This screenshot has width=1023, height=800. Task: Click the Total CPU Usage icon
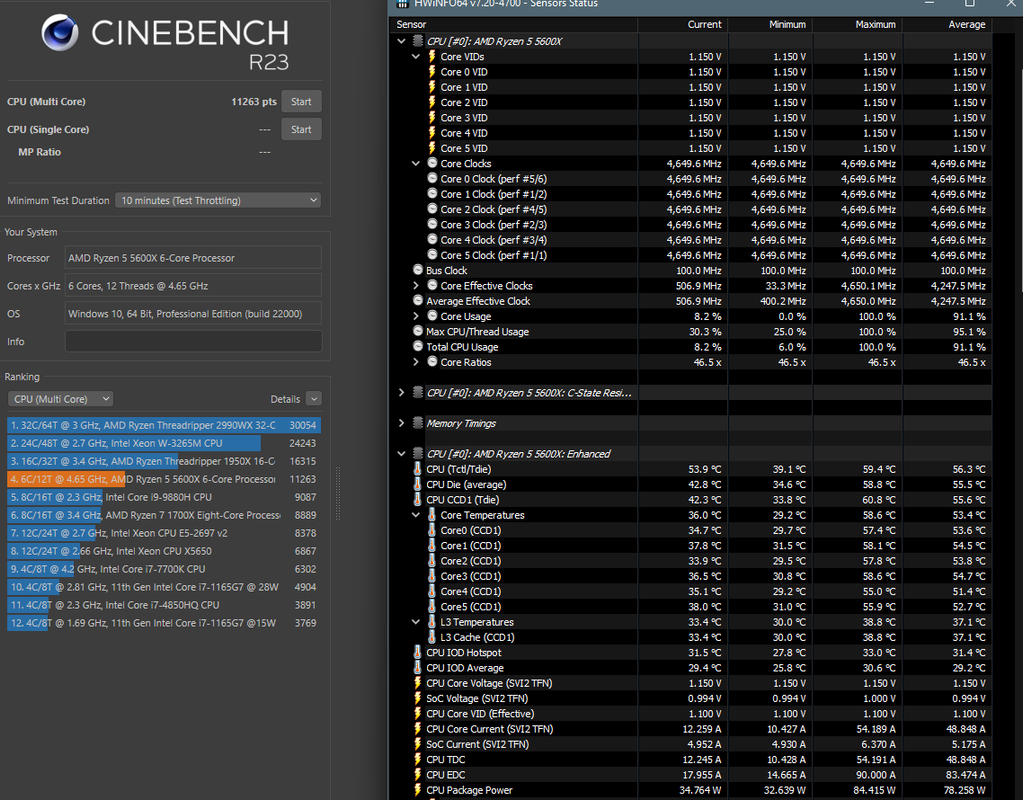click(x=418, y=346)
